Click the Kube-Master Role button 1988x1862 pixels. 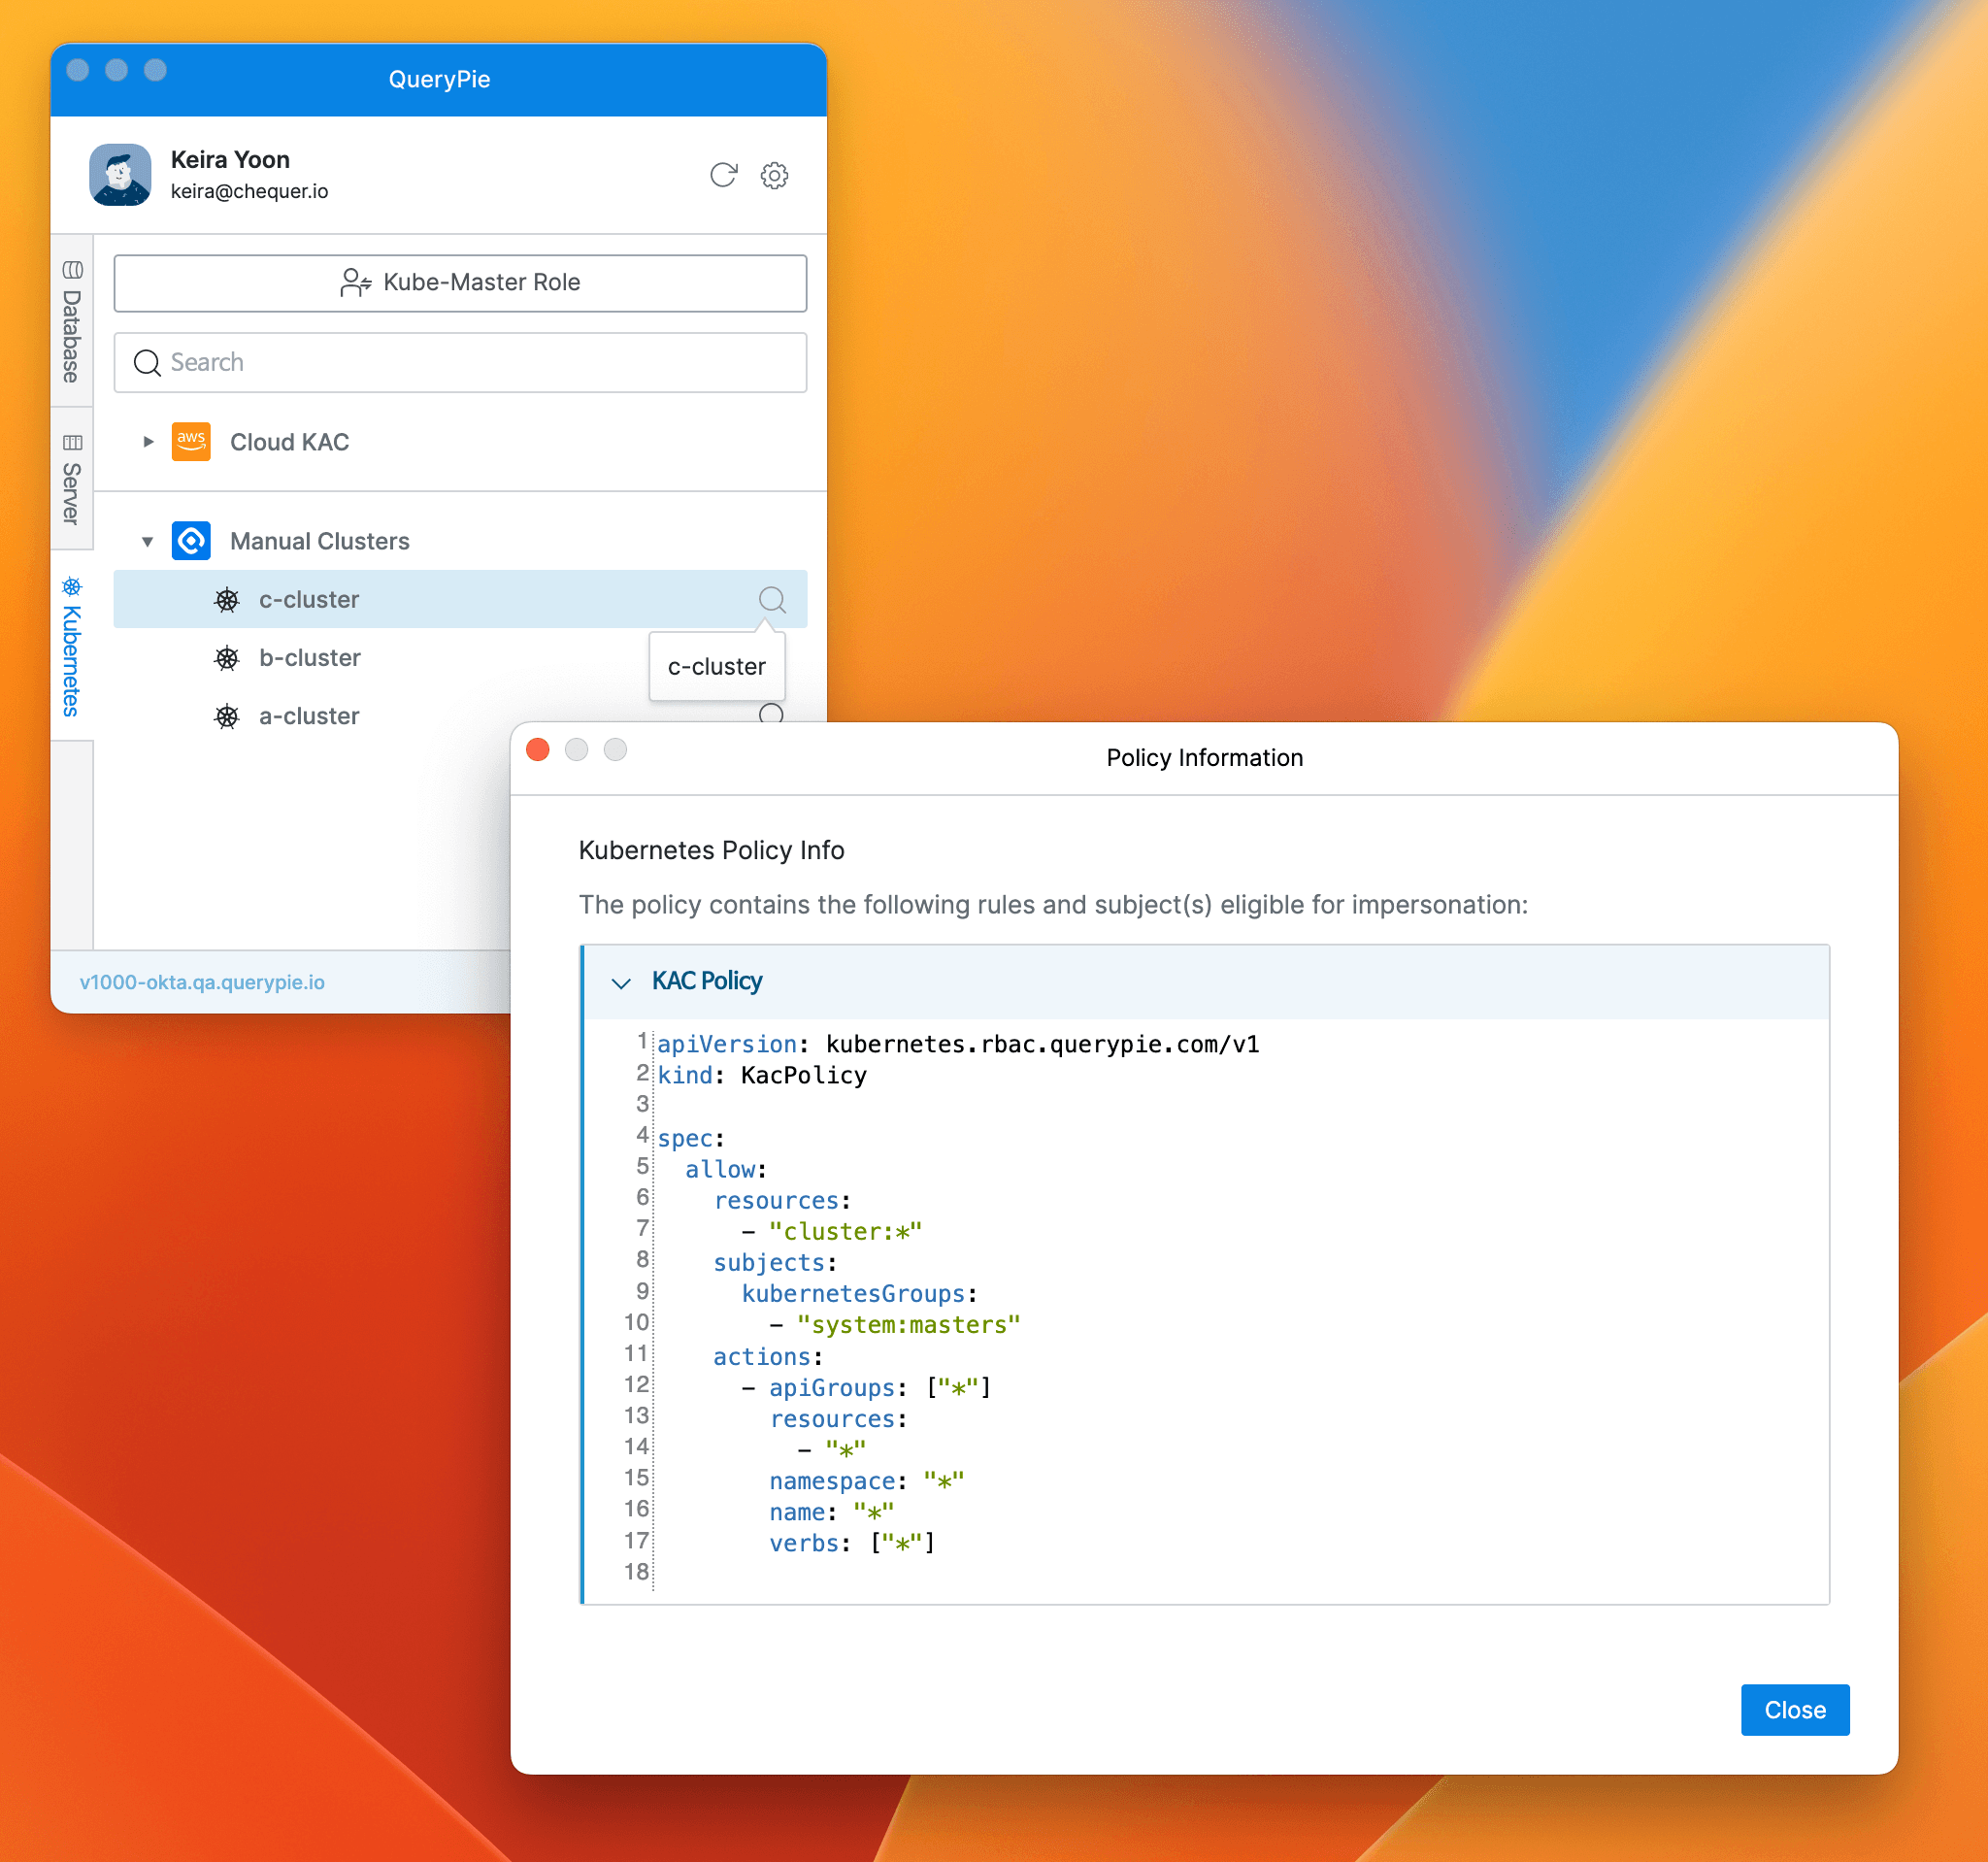[x=460, y=283]
